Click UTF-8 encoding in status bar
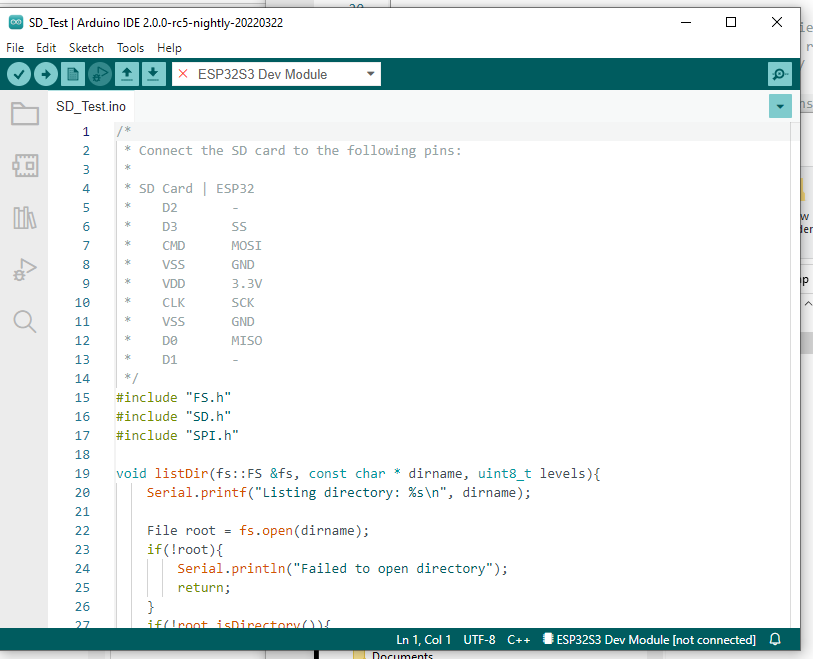813x659 pixels. (479, 640)
